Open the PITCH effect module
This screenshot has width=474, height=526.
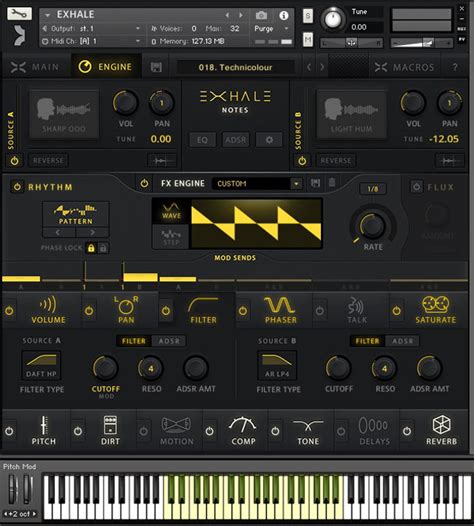pyautogui.click(x=44, y=431)
